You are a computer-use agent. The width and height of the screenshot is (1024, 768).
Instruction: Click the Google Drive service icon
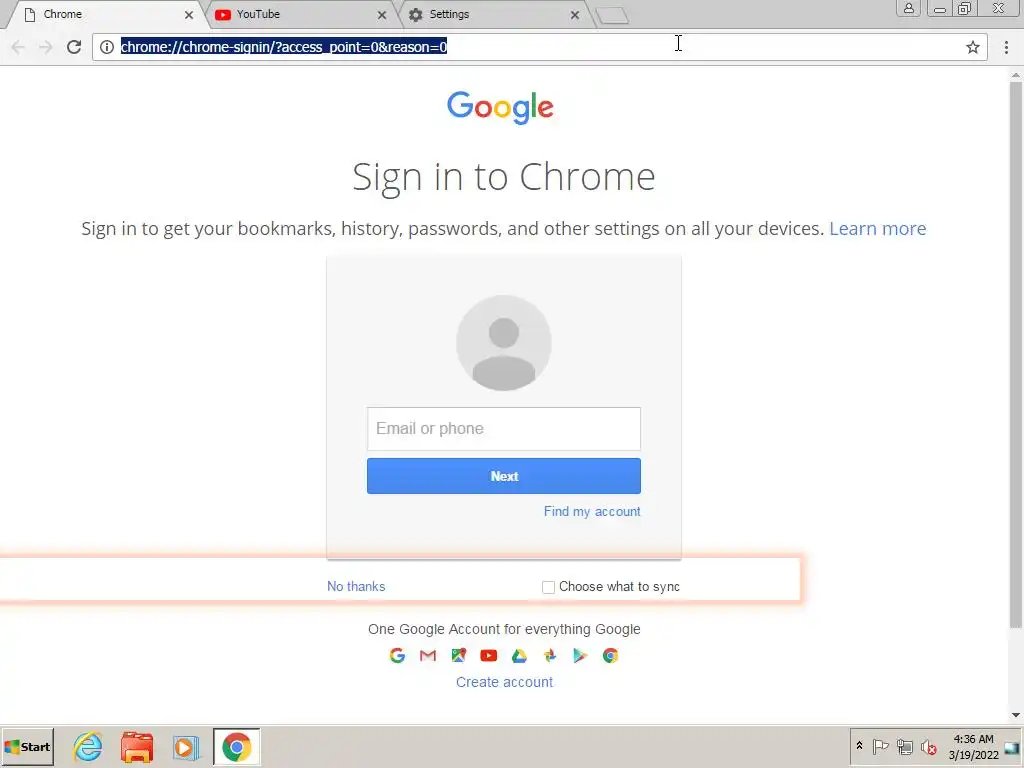(x=519, y=655)
